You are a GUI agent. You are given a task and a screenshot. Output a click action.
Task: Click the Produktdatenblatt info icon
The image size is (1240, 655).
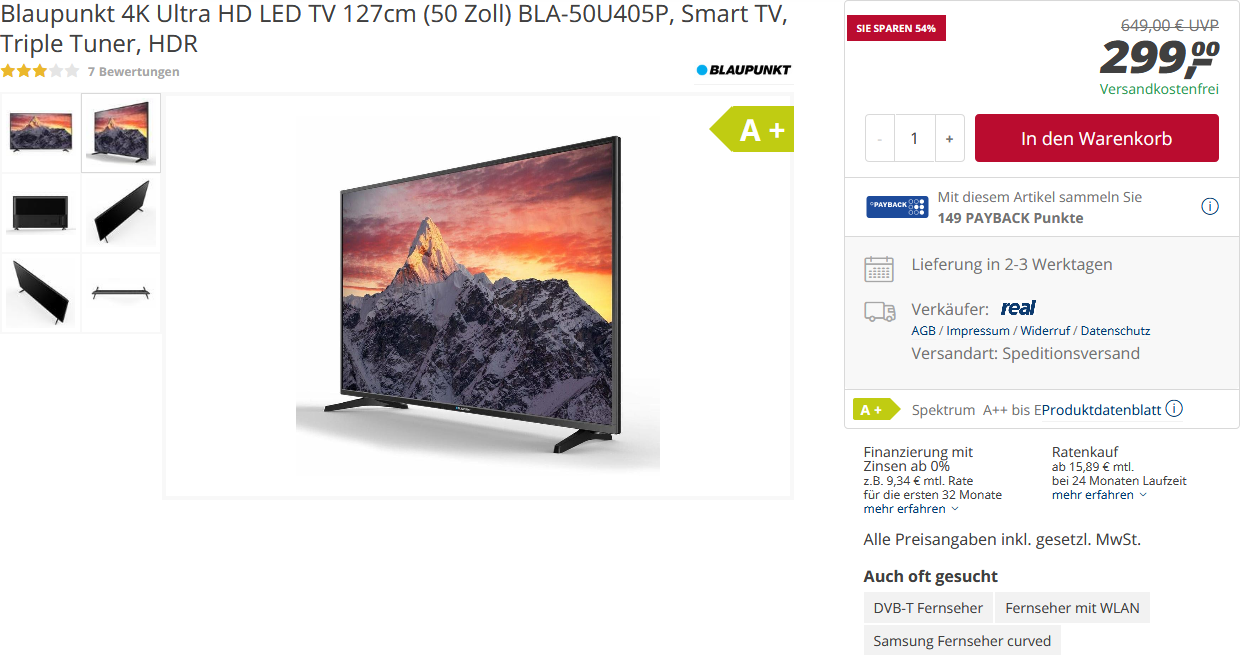pyautogui.click(x=1174, y=409)
